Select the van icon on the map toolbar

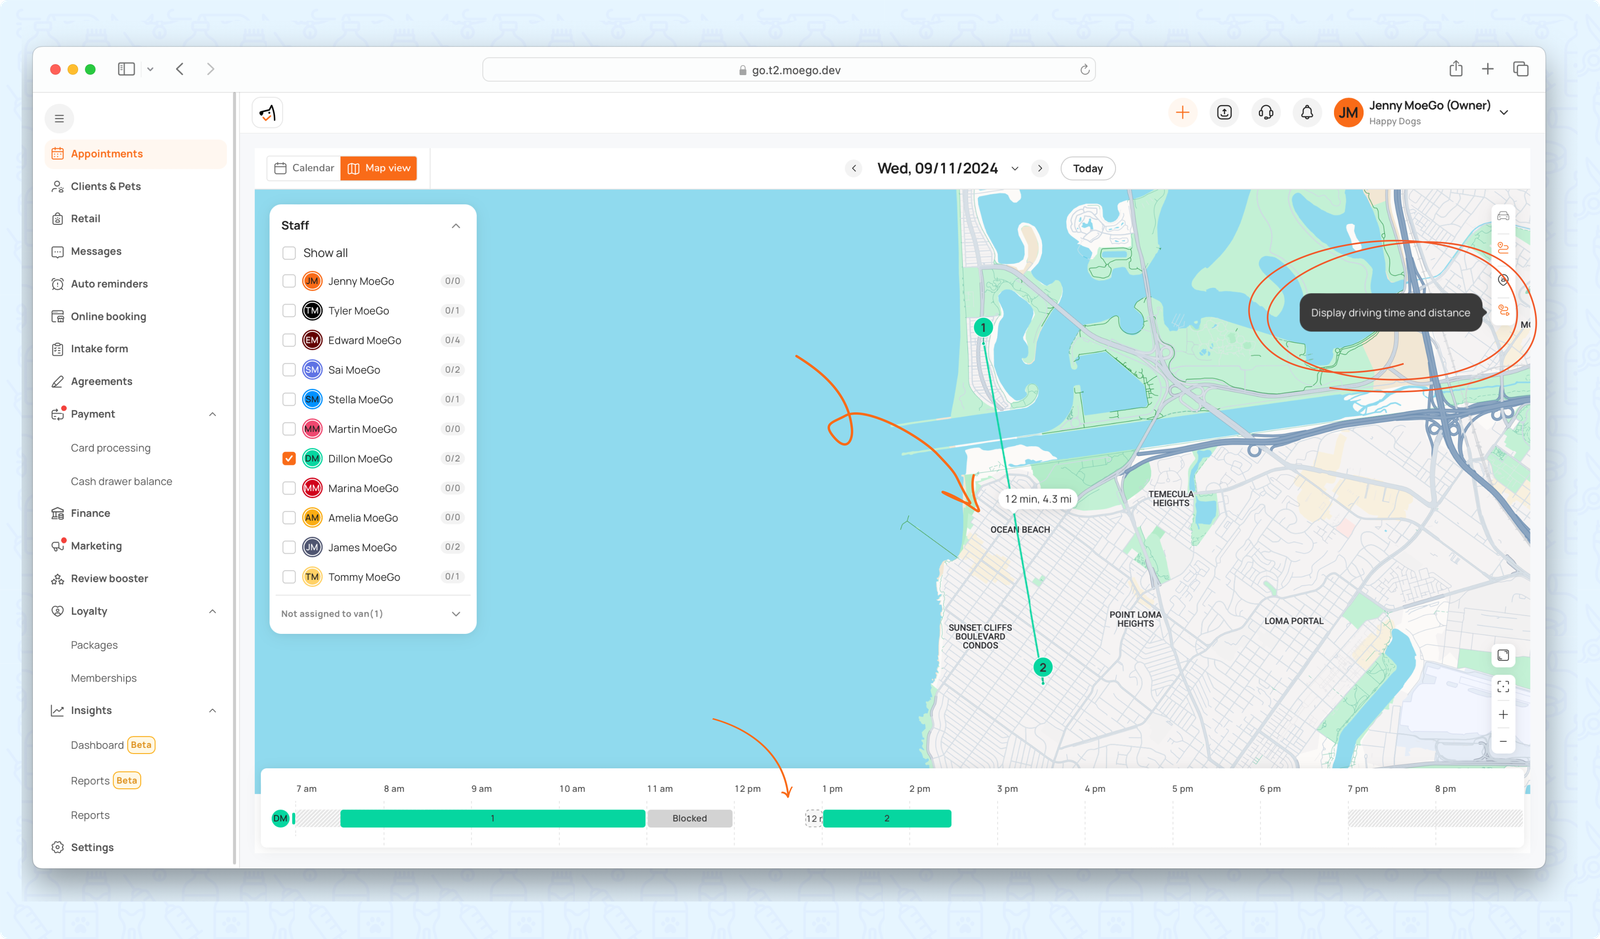(x=1503, y=216)
